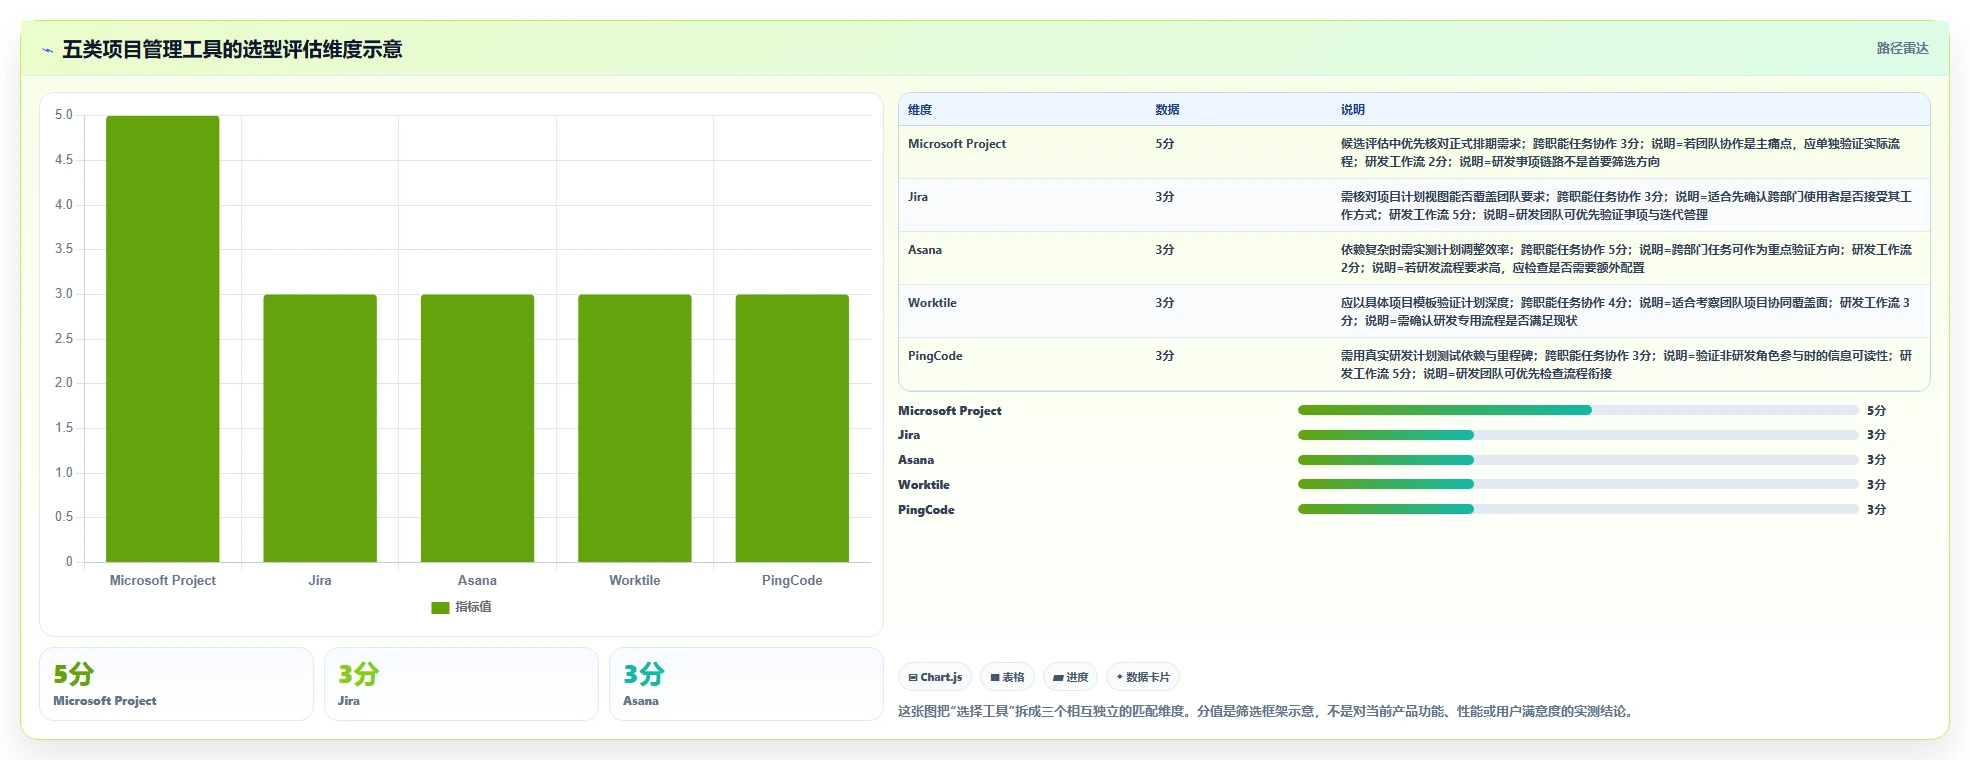Open the 3分 Asana summary card
Screen dimensions: 1970x760
coord(746,684)
